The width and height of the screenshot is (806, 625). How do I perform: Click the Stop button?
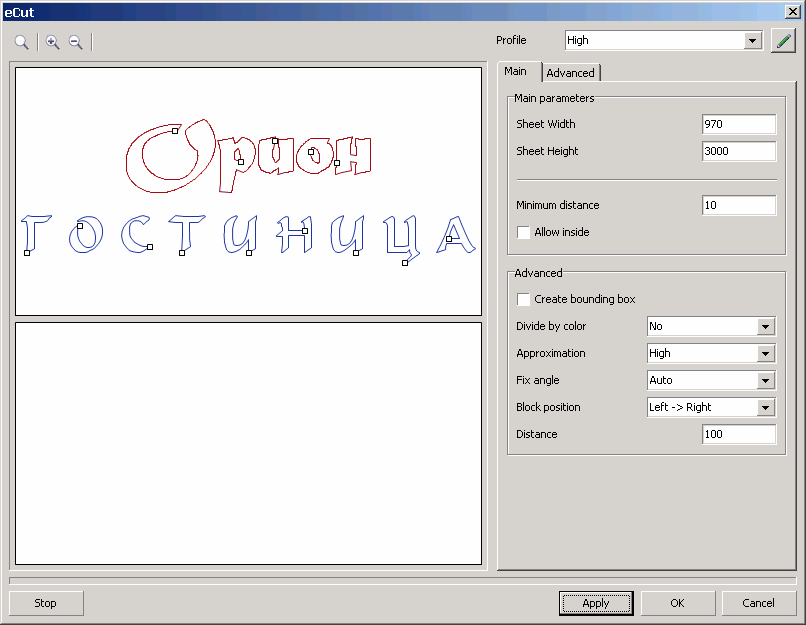pos(46,603)
